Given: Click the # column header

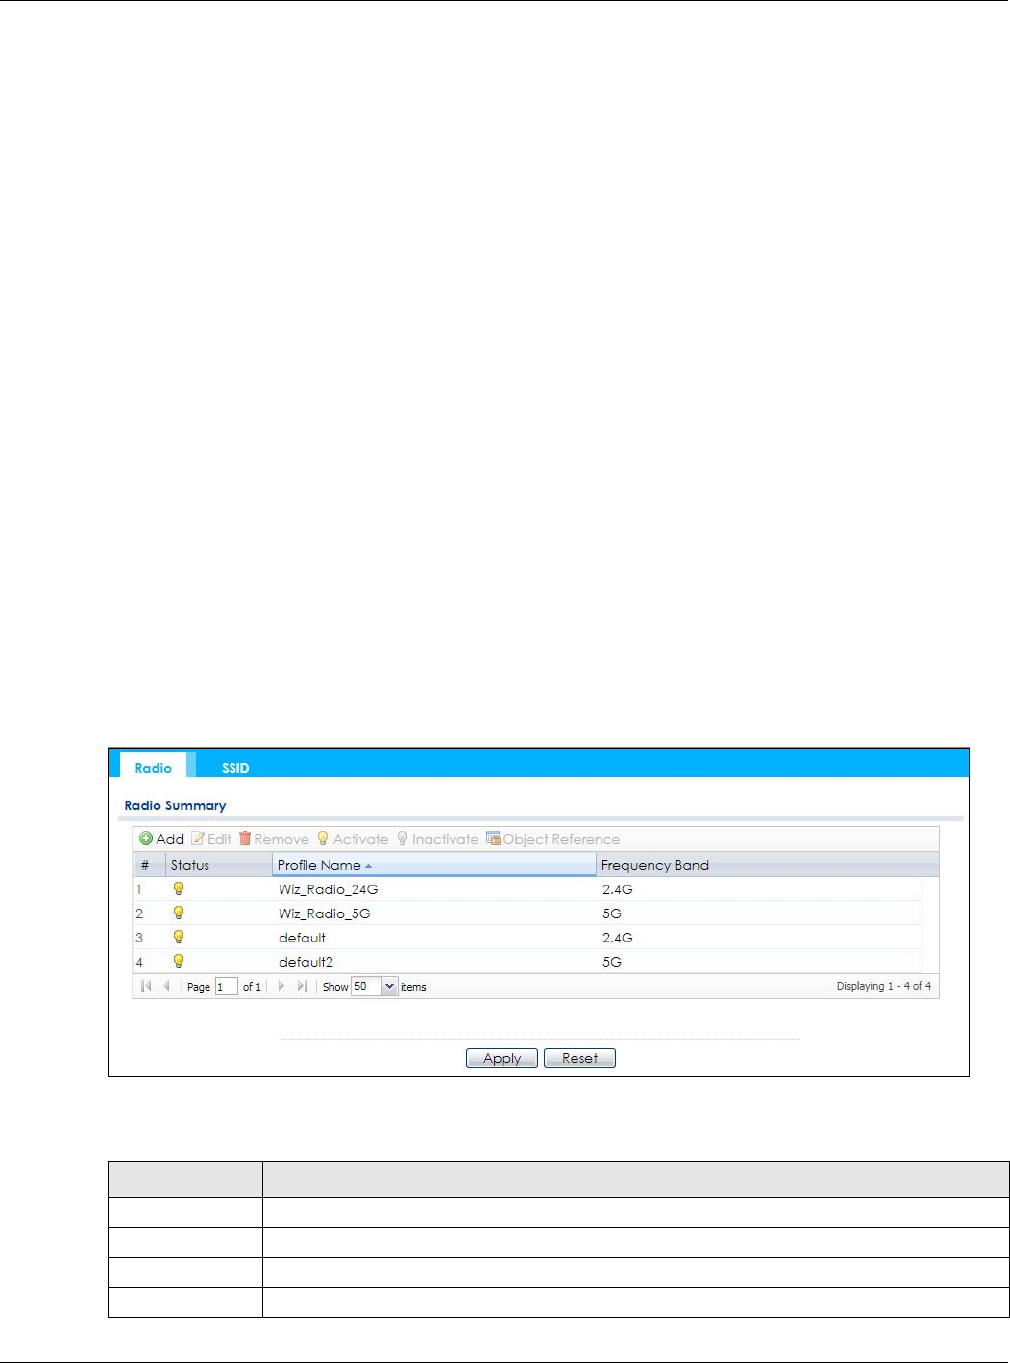Looking at the screenshot, I should tap(149, 865).
